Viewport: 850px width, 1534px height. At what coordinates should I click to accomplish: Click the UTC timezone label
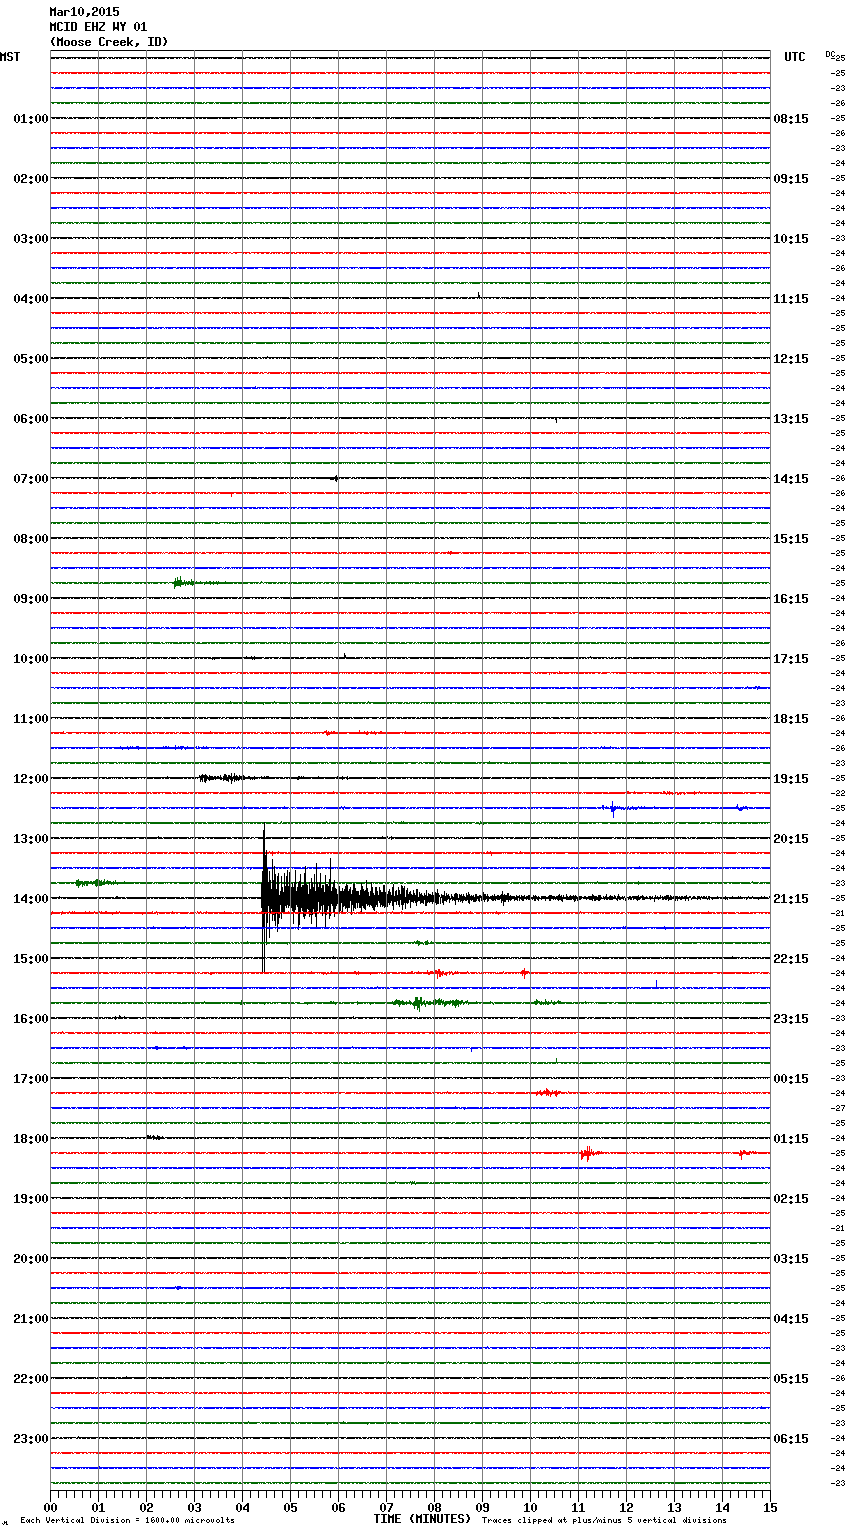pos(795,57)
